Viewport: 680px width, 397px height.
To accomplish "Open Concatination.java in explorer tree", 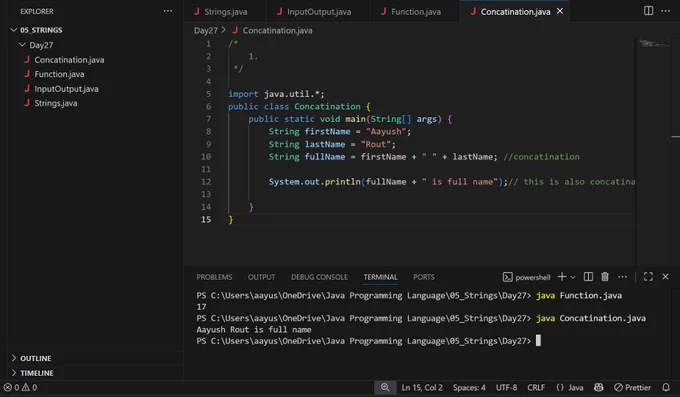I will pos(69,60).
